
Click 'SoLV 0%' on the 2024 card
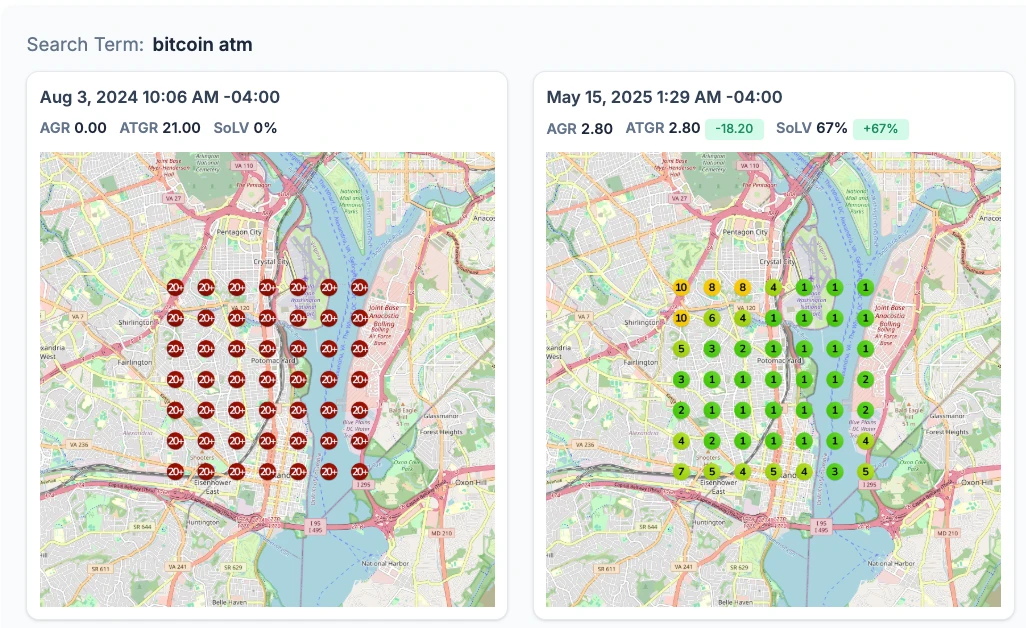[245, 128]
